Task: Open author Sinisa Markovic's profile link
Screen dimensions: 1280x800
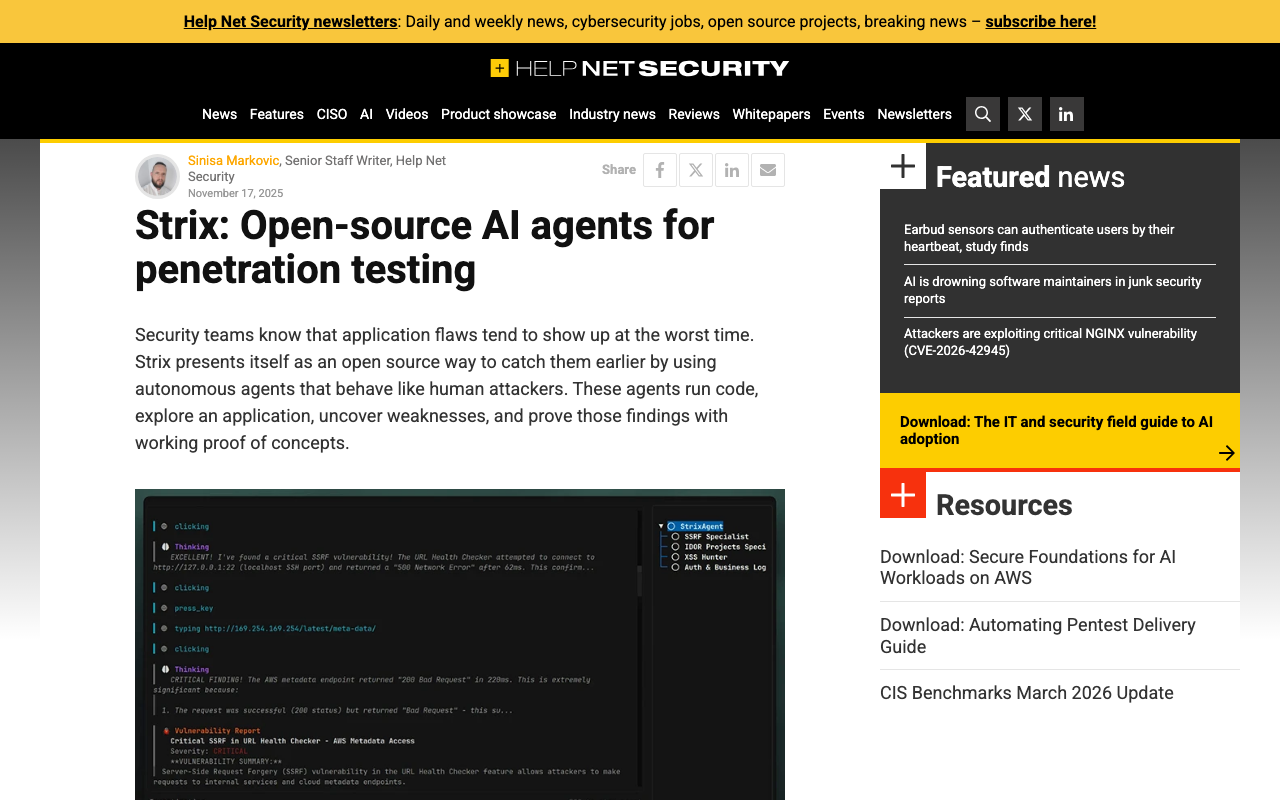Action: pyautogui.click(x=233, y=160)
